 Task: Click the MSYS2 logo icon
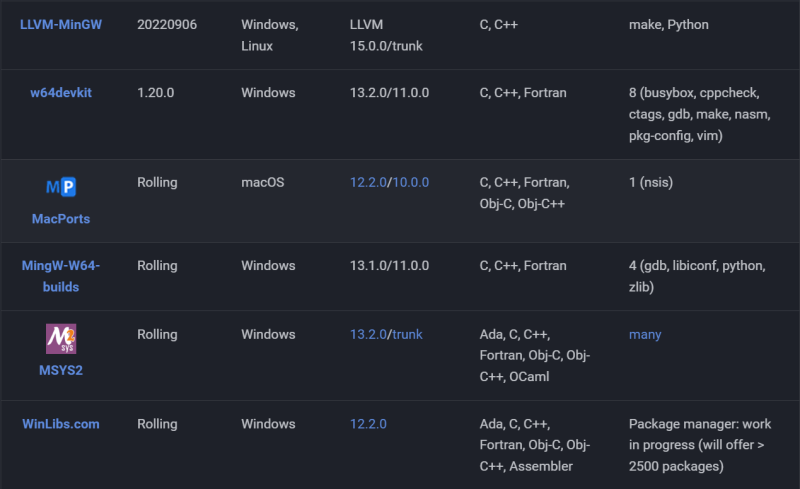[61, 338]
